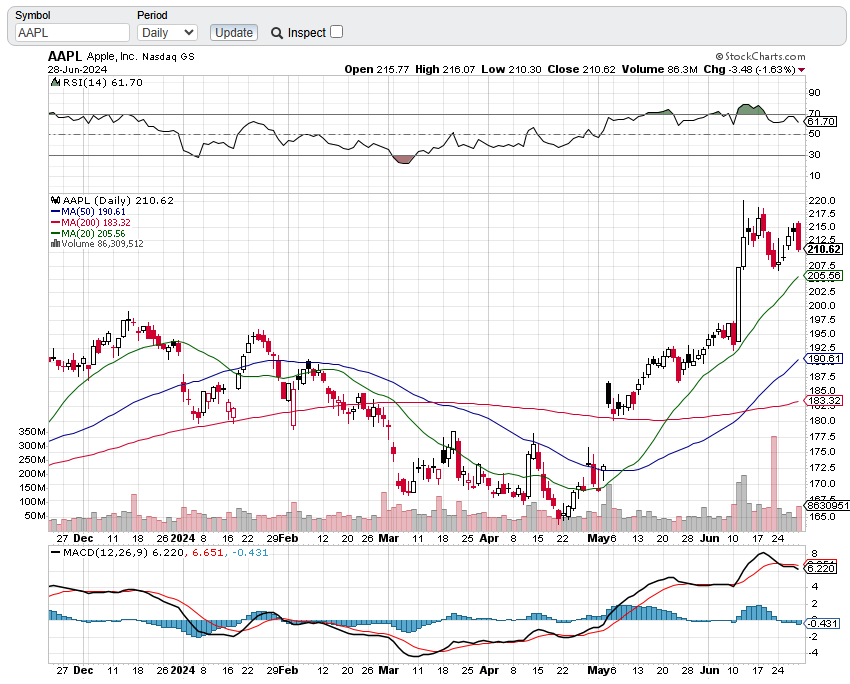Click the 190.61 MA(50) axis label

coord(824,359)
